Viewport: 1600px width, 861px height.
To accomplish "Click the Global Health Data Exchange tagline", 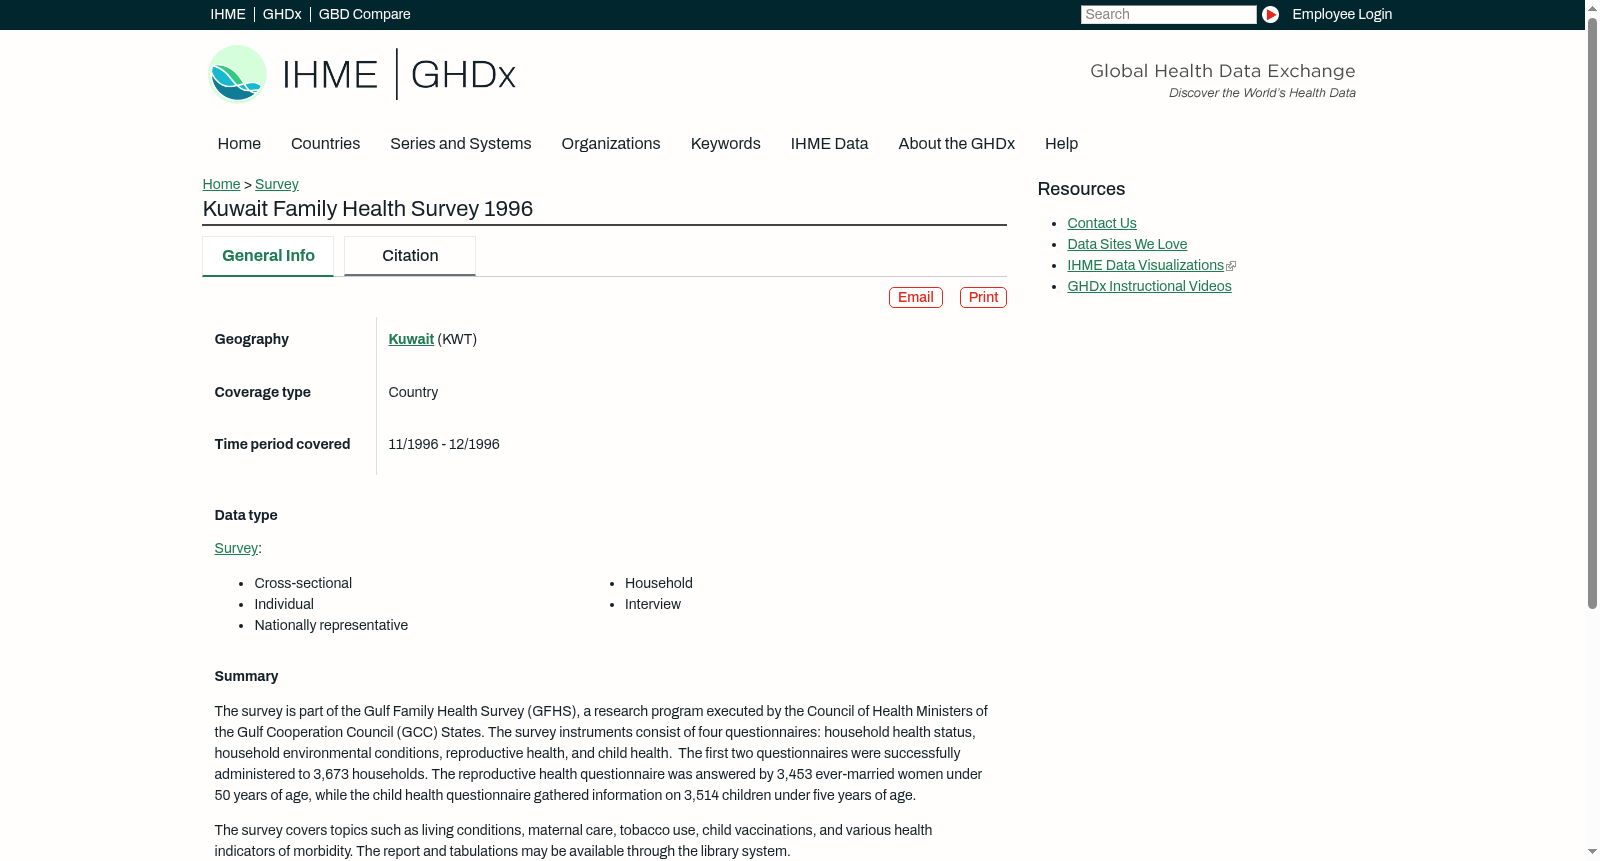I will [1222, 71].
